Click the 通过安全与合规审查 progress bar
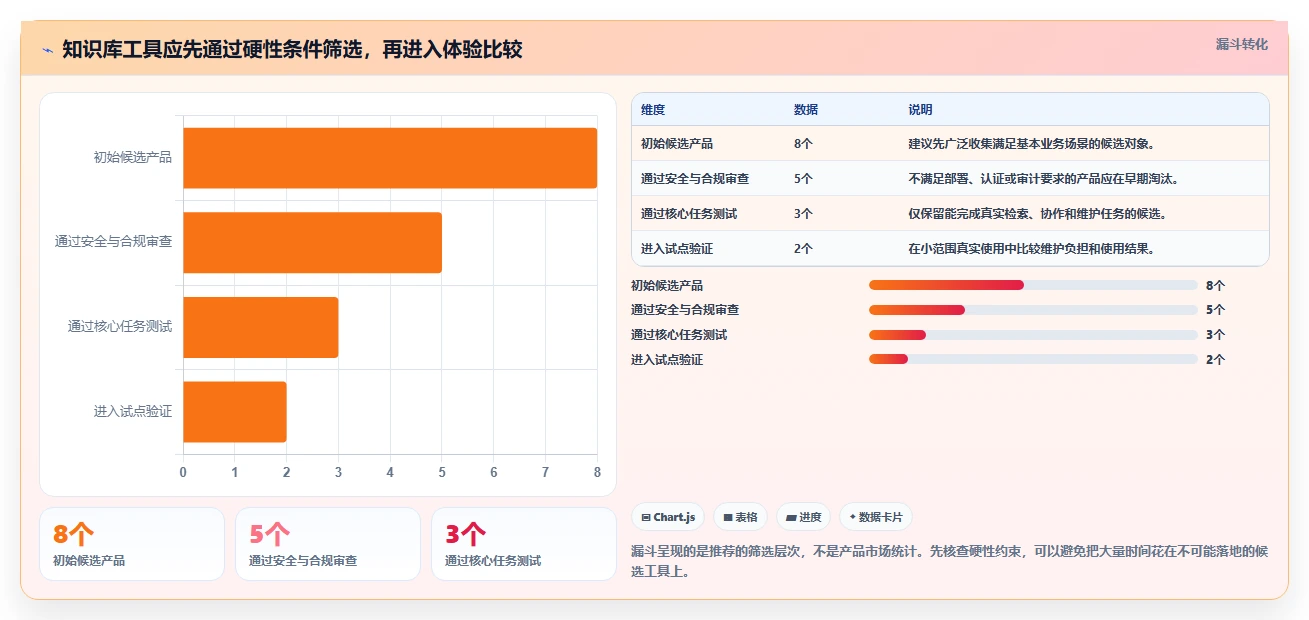 pos(1033,310)
